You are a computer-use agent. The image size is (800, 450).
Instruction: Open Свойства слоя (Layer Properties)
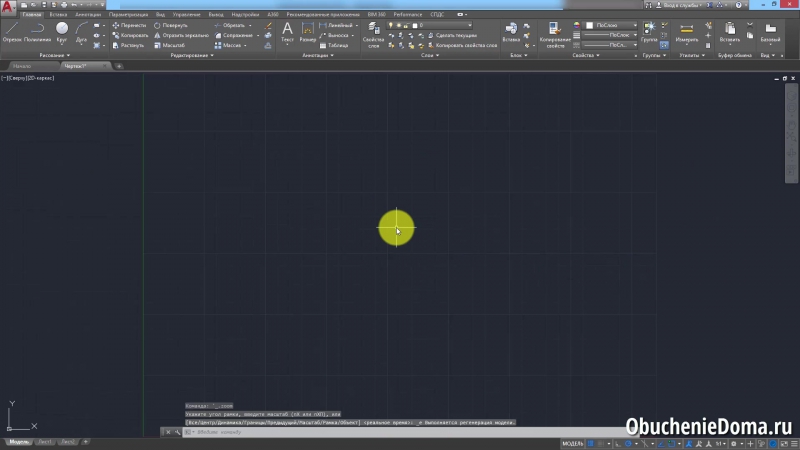(373, 35)
